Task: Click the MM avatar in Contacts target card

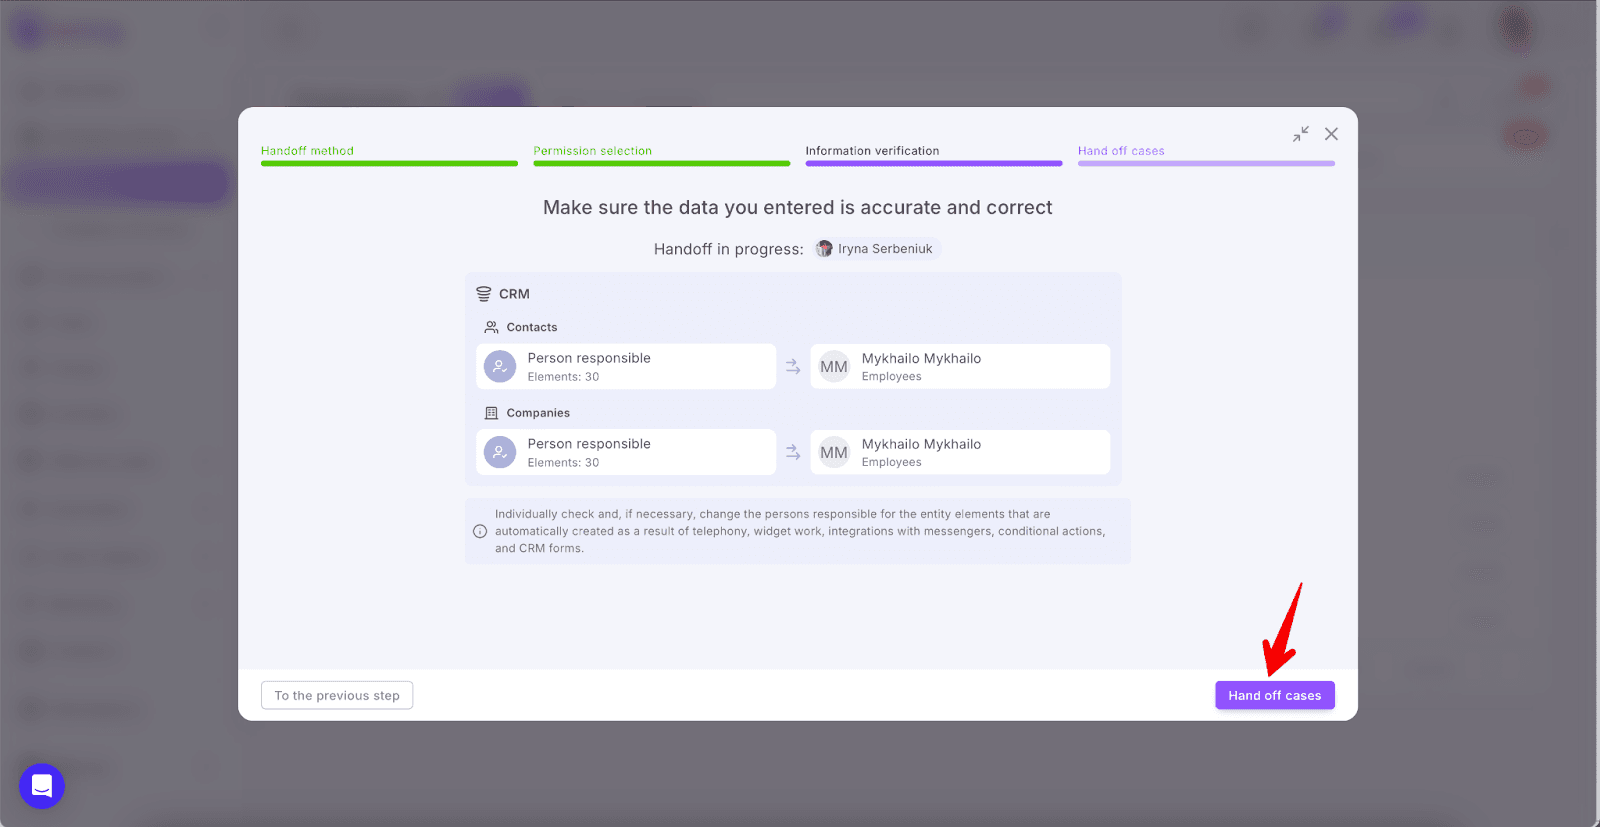Action: [x=834, y=367]
